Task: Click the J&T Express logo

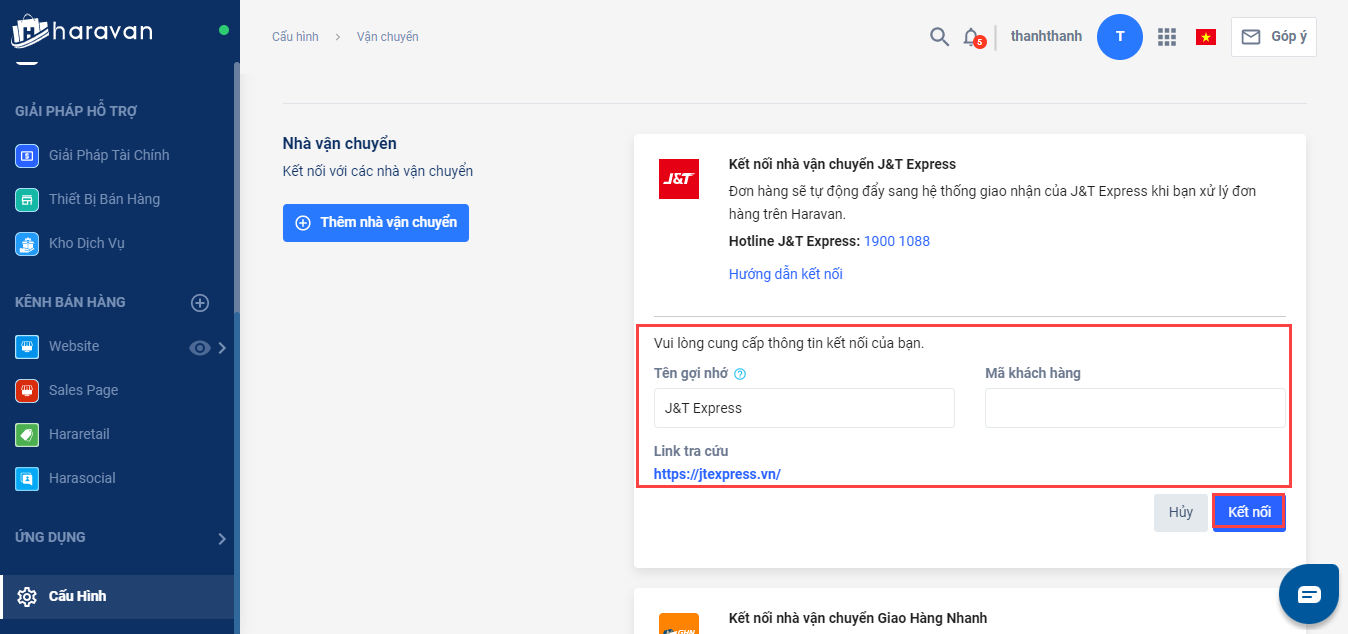Action: coord(679,179)
